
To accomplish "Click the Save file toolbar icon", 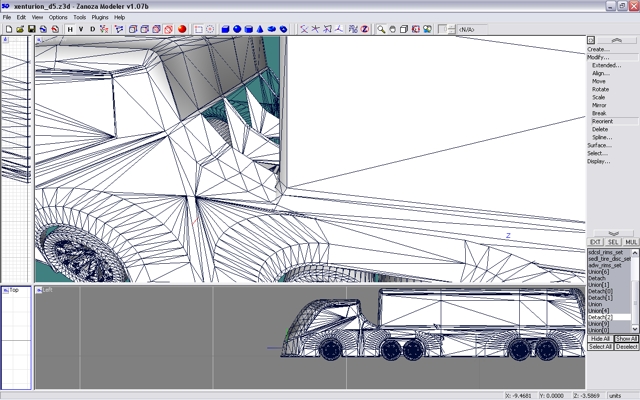I will tap(31, 29).
